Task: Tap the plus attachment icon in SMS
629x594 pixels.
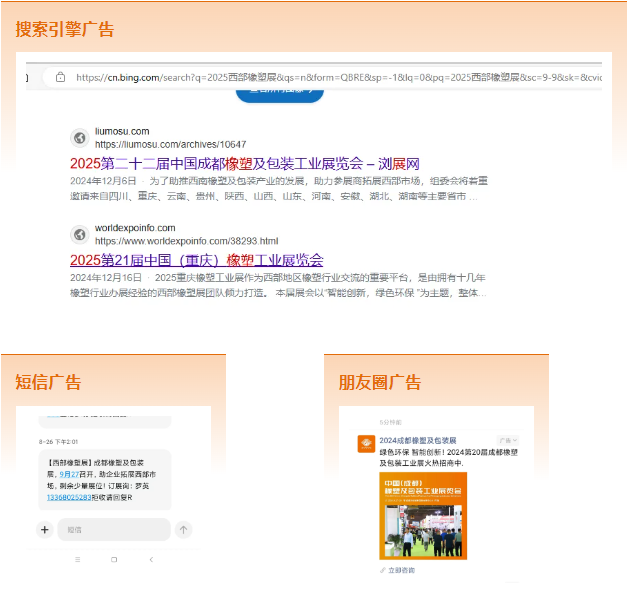Action: point(44,529)
